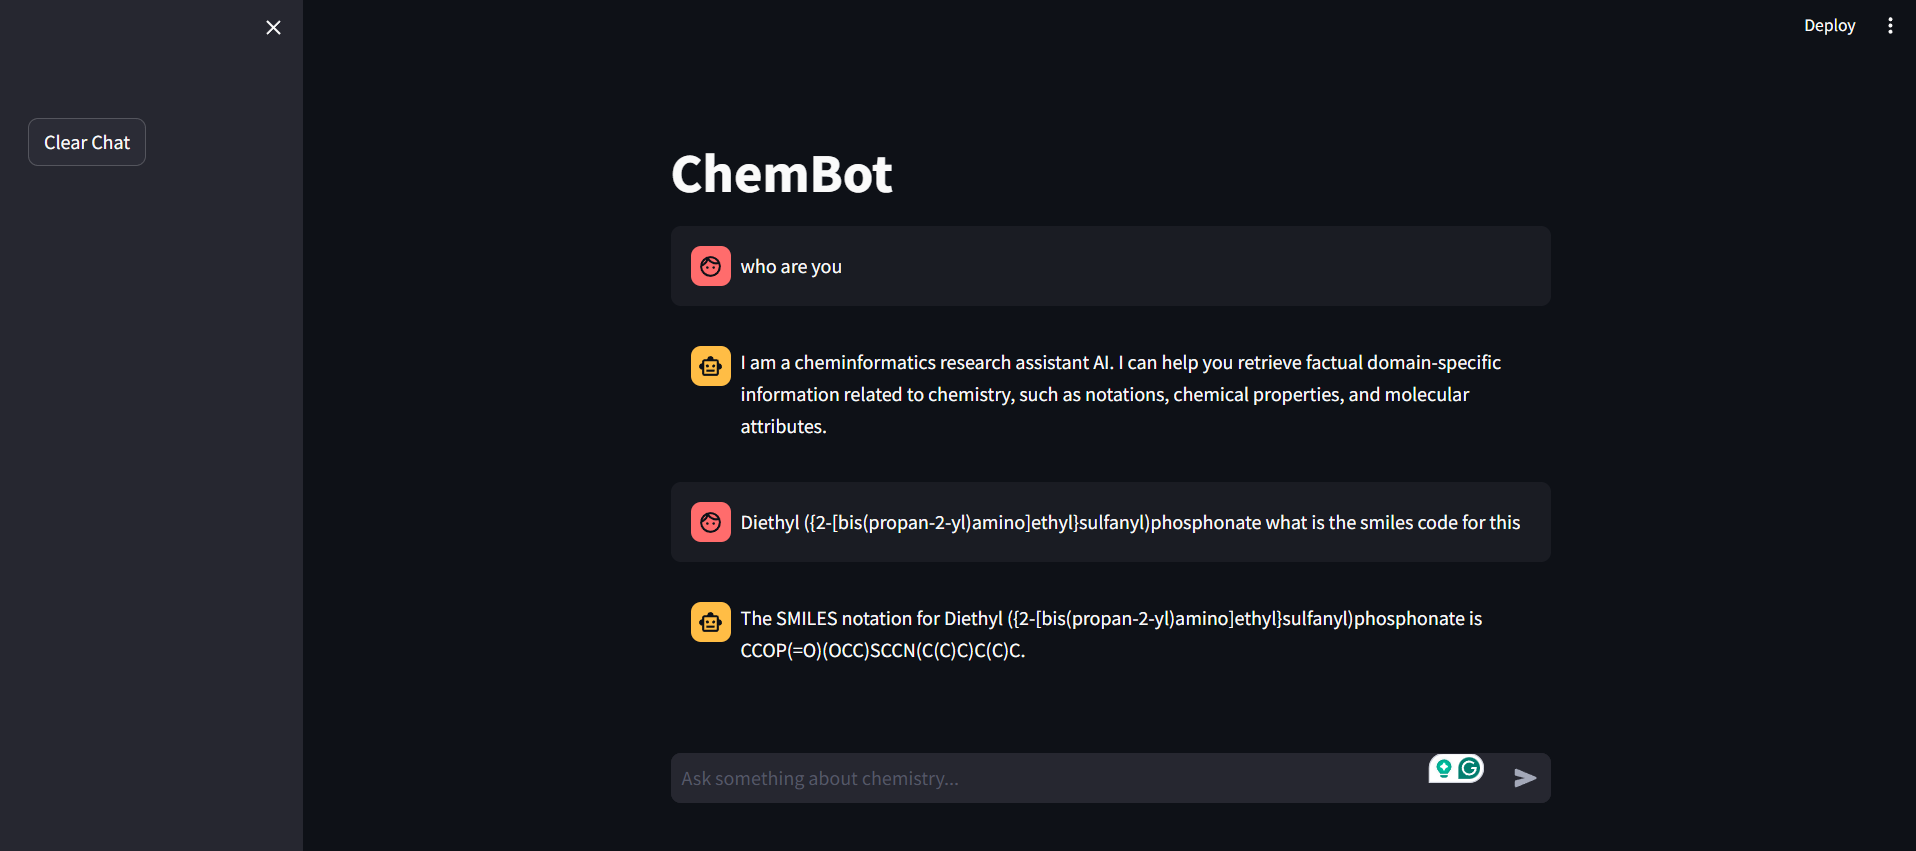Click the bot avatar beside the cheminformatics introduction
This screenshot has height=851, width=1916.
coord(710,365)
